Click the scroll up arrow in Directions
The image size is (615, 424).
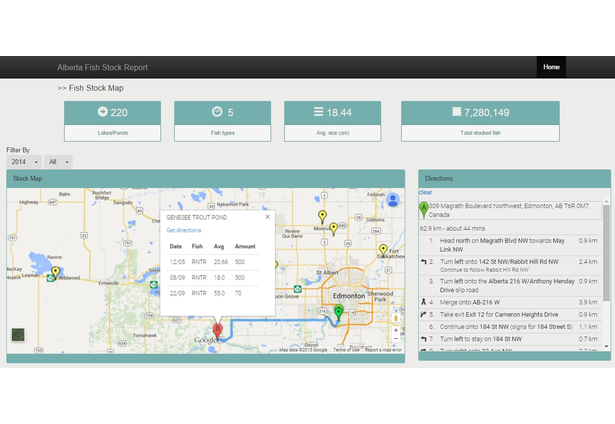point(606,201)
